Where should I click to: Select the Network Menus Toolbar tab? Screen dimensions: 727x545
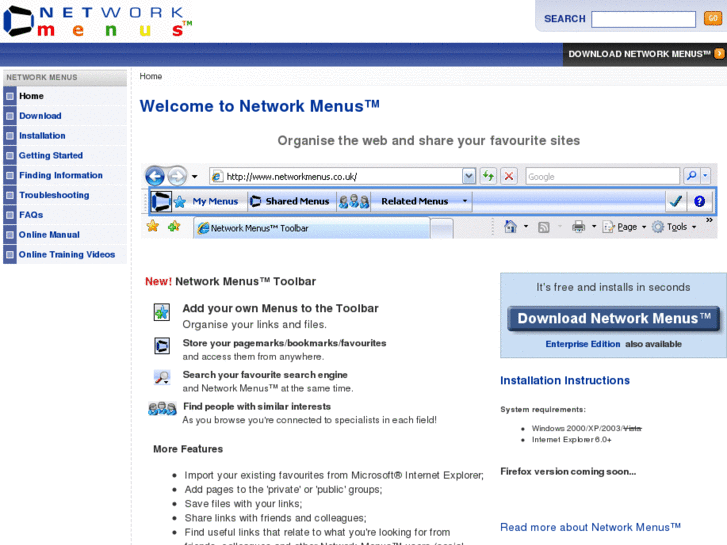click(311, 228)
